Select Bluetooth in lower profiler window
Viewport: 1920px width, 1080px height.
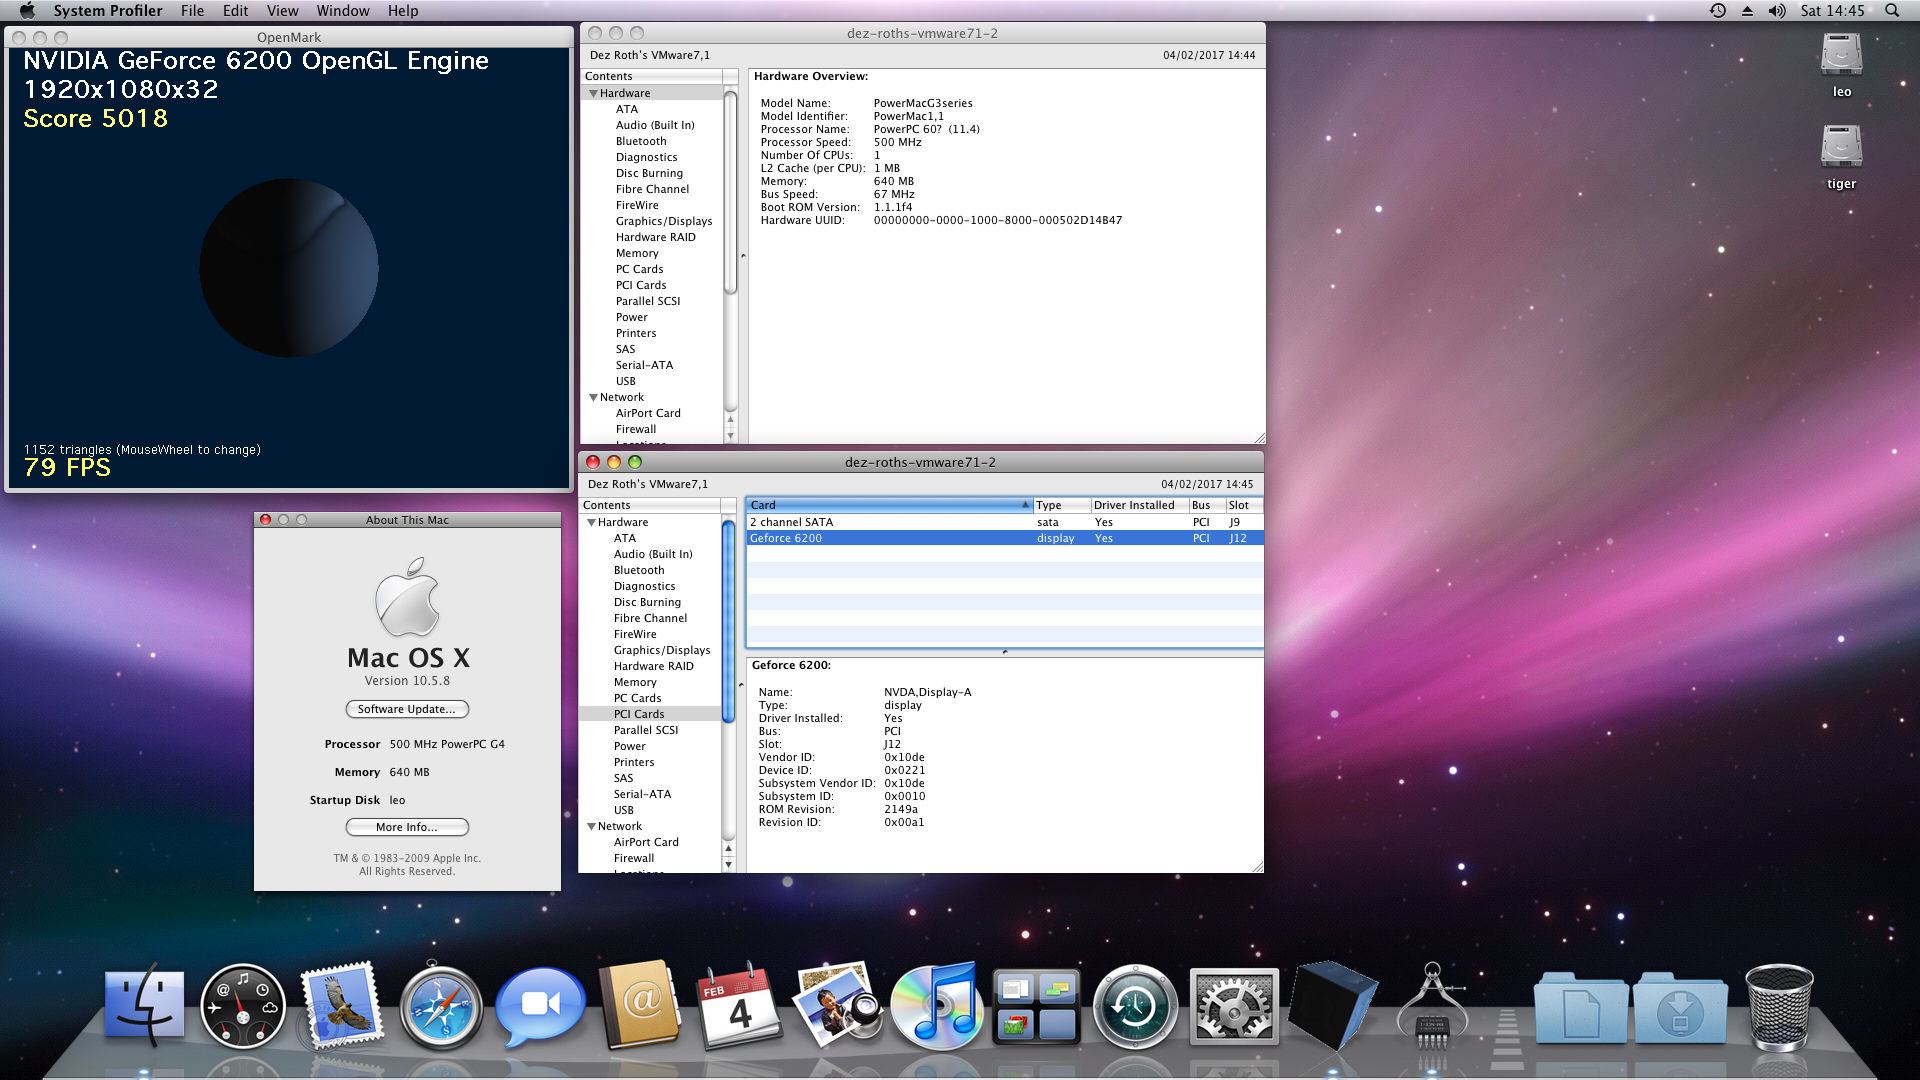pyautogui.click(x=639, y=570)
